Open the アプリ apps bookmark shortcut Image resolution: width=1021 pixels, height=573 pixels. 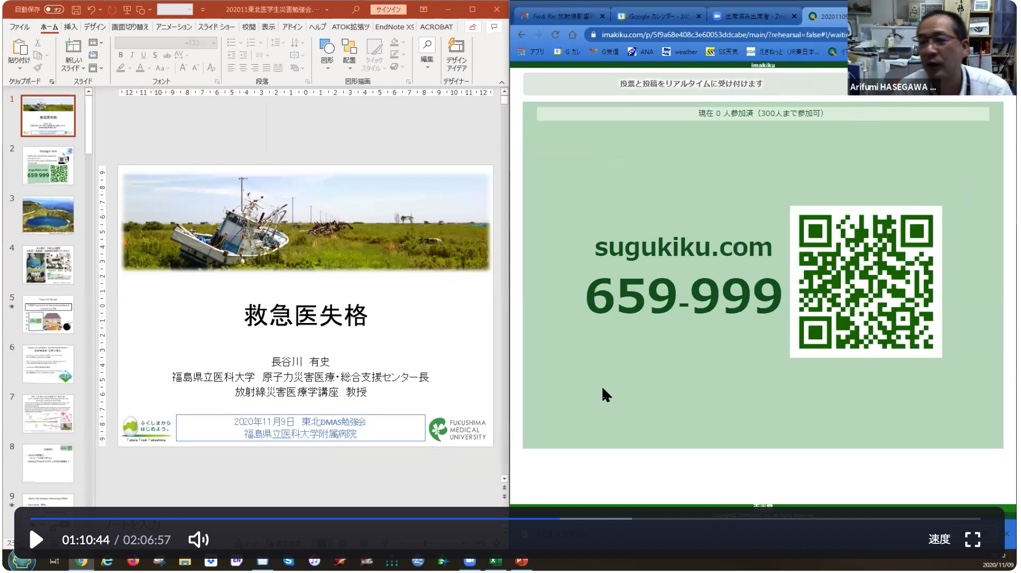(x=531, y=51)
